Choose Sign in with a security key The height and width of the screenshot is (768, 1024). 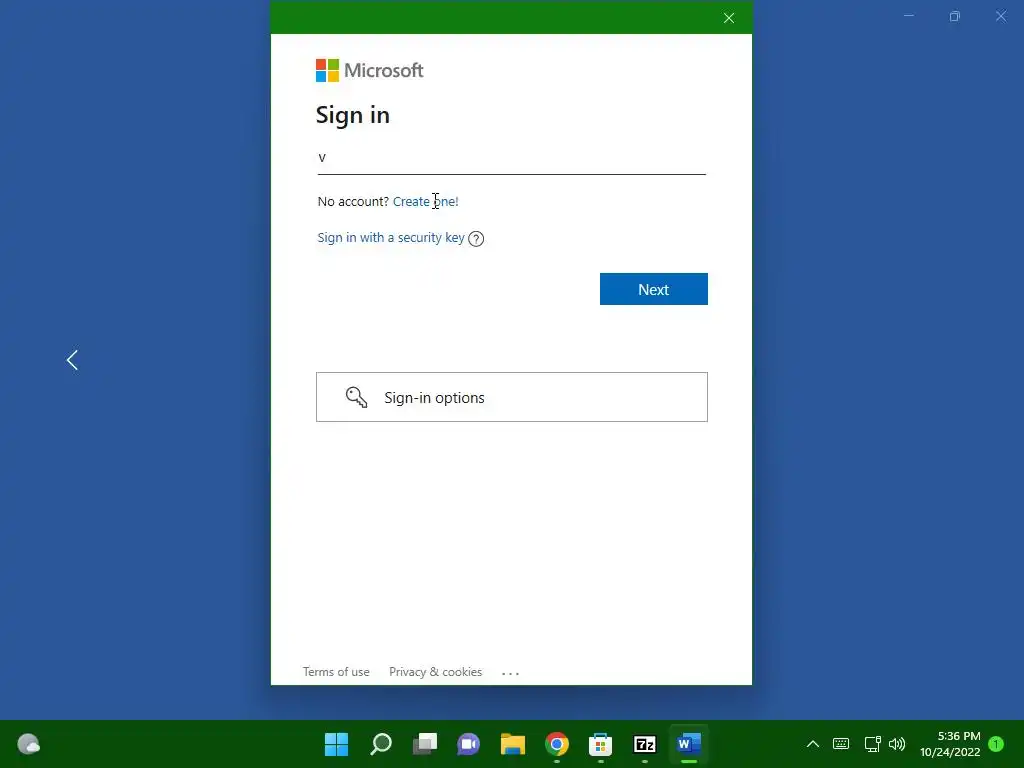pyautogui.click(x=391, y=238)
